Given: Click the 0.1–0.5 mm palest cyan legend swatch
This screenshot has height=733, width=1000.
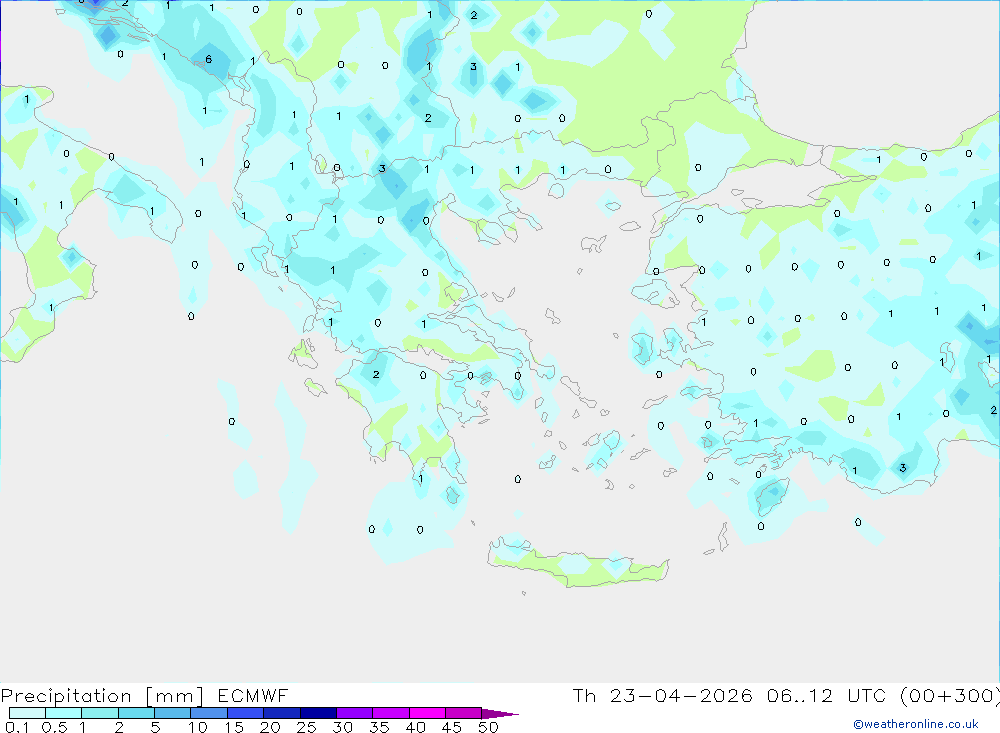Looking at the screenshot, I should click(27, 713).
